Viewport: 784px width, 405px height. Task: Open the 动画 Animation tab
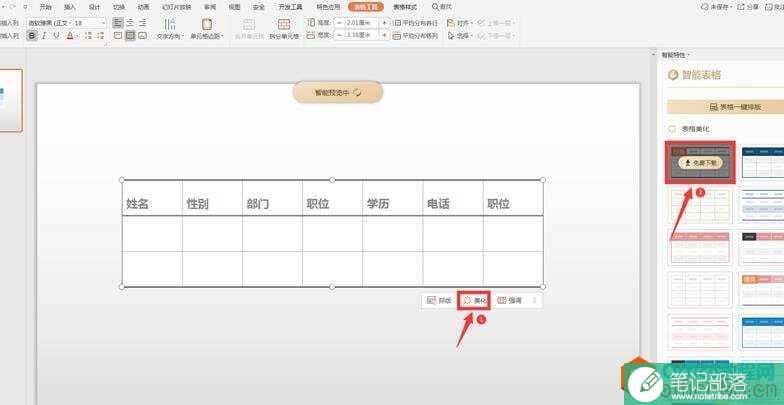144,7
